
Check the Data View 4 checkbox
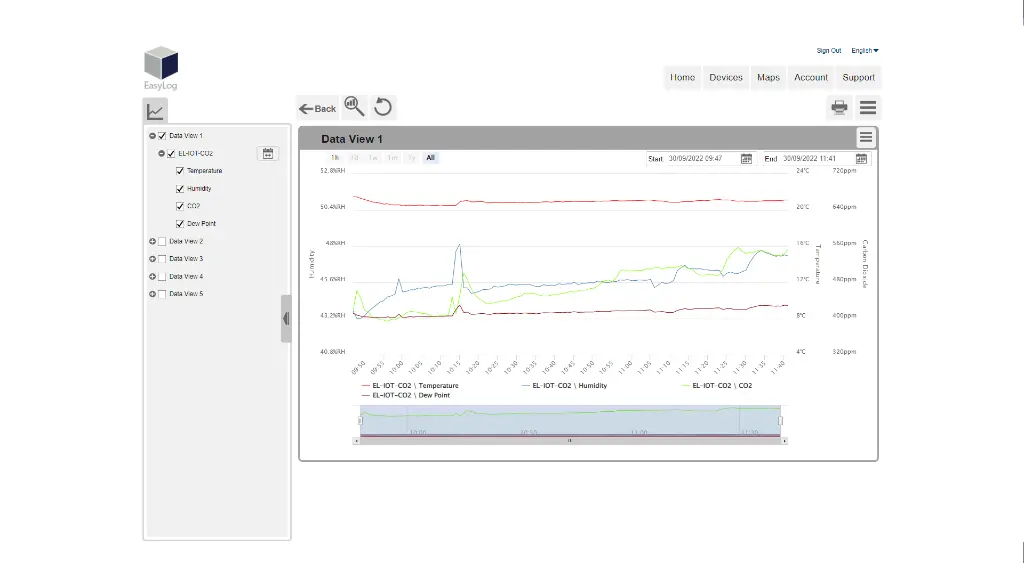[x=162, y=276]
